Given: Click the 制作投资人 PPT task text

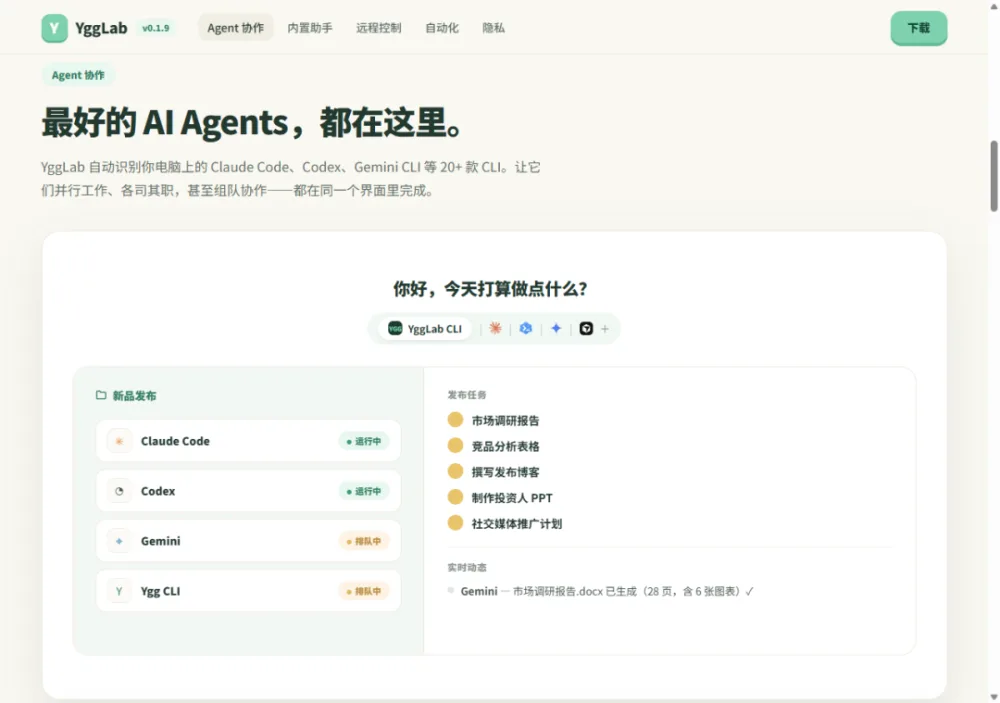Looking at the screenshot, I should pos(512,498).
